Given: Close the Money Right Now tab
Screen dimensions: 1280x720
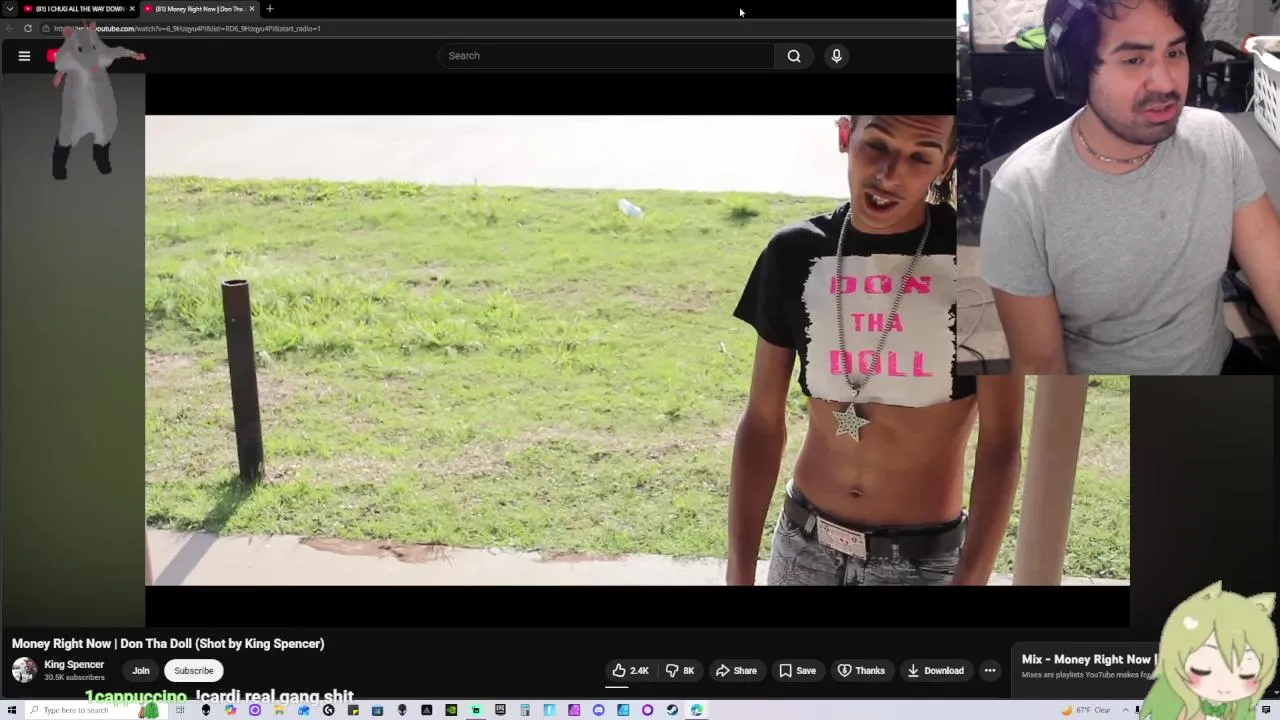Looking at the screenshot, I should coord(252,9).
